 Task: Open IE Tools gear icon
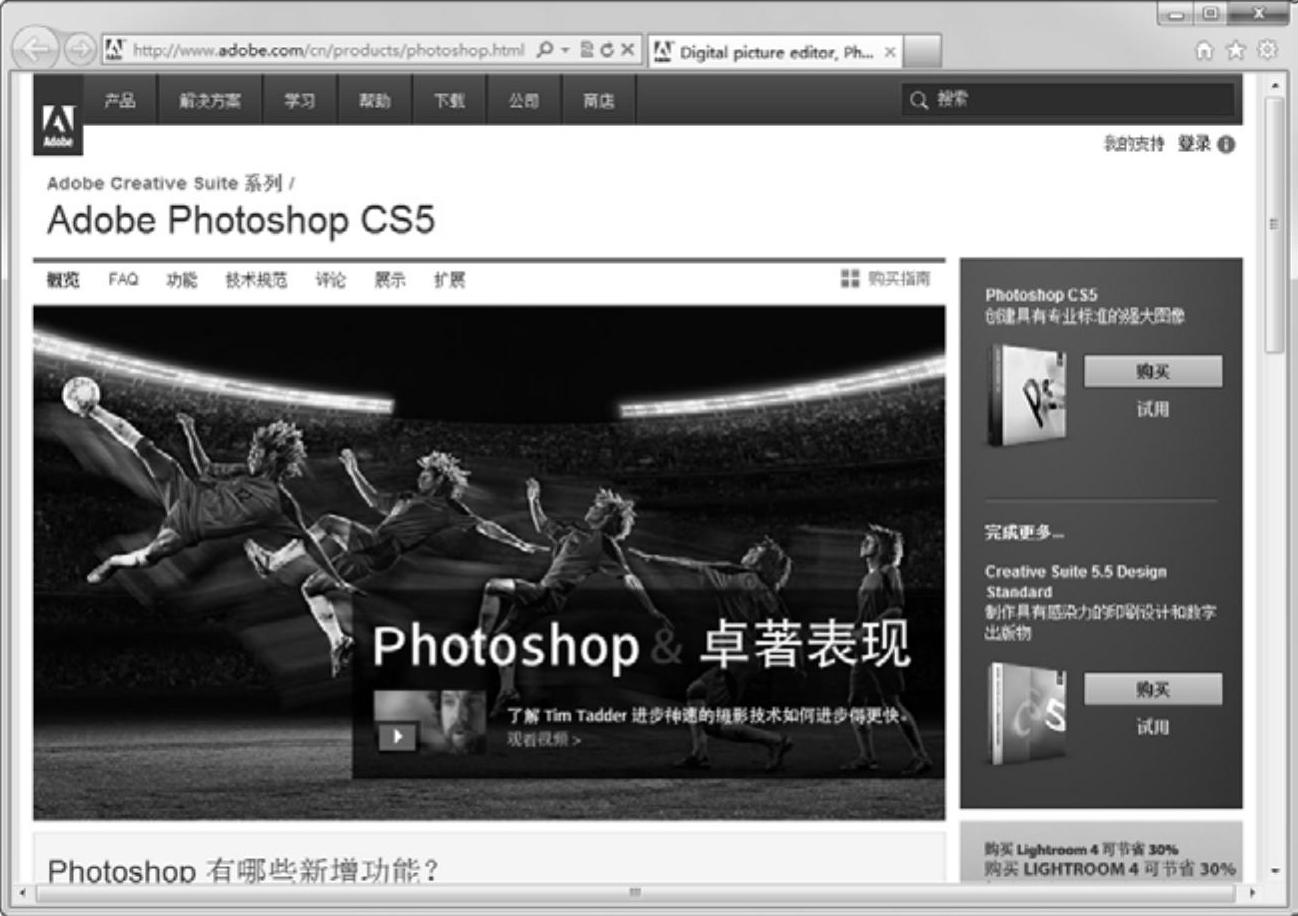(1267, 51)
